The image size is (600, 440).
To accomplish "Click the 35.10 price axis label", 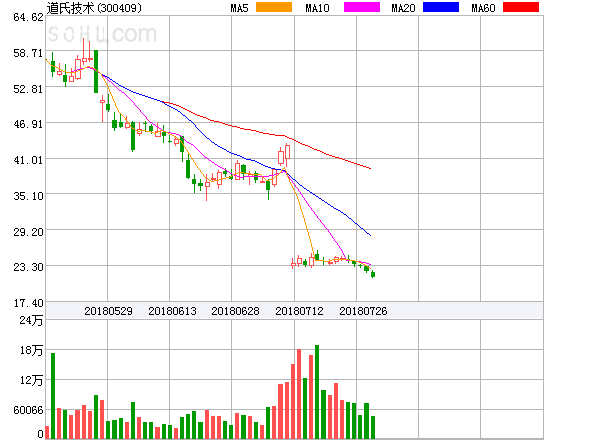I will pos(28,196).
